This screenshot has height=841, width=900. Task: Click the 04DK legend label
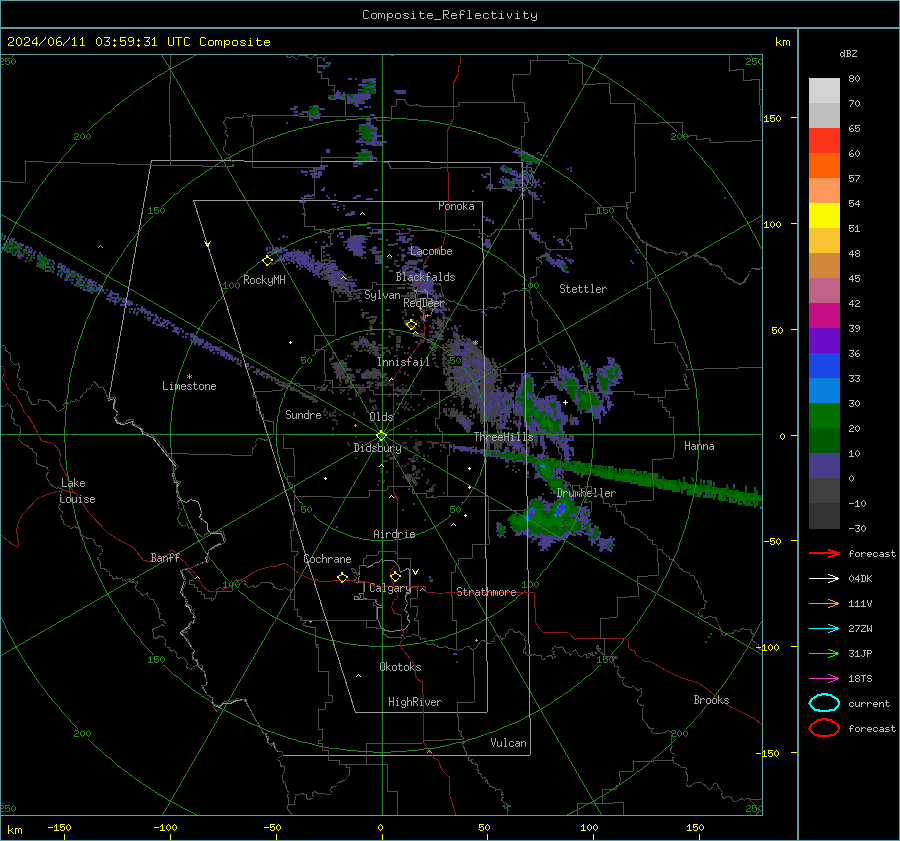[860, 579]
